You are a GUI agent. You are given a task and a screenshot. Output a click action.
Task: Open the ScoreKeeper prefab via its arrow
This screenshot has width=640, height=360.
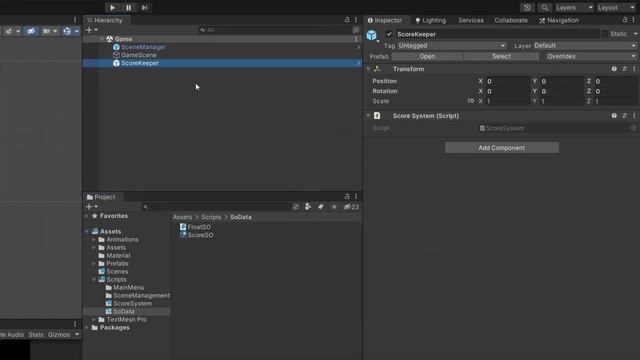tap(358, 63)
